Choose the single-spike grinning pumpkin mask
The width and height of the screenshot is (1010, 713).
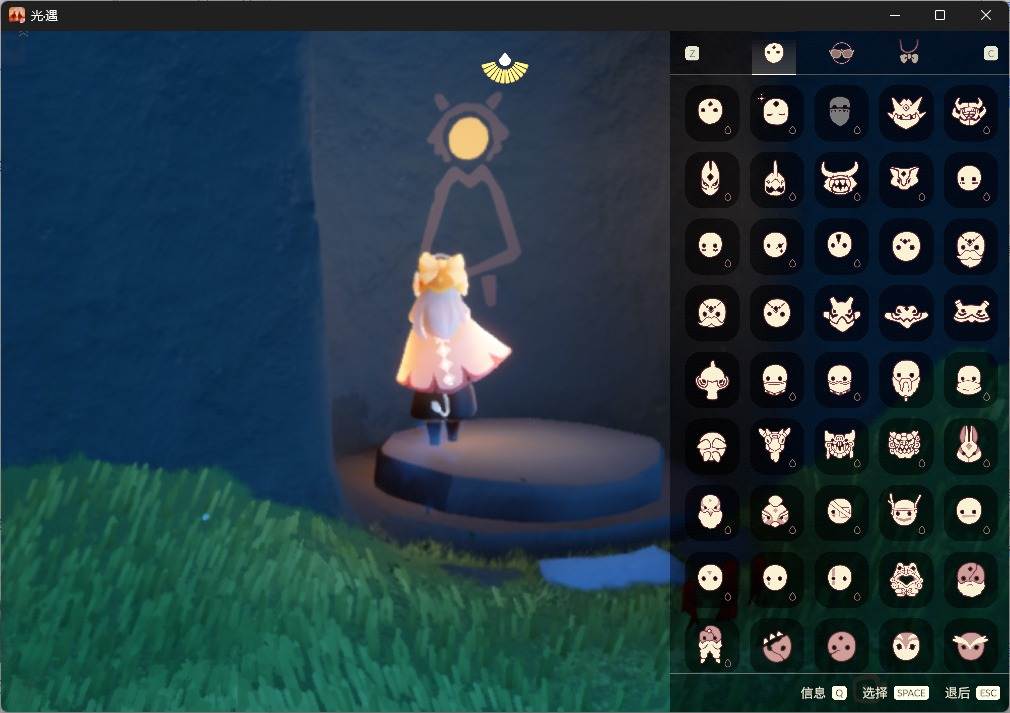click(776, 179)
